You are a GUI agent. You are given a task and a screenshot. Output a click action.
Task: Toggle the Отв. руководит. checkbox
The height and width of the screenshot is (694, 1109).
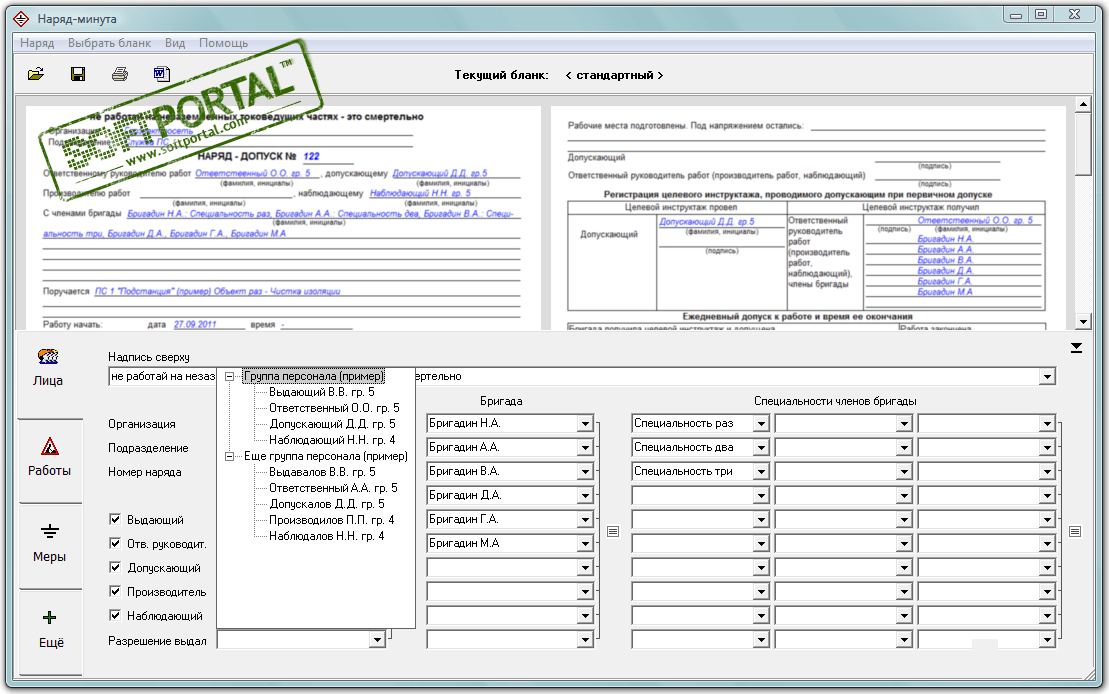tap(115, 543)
